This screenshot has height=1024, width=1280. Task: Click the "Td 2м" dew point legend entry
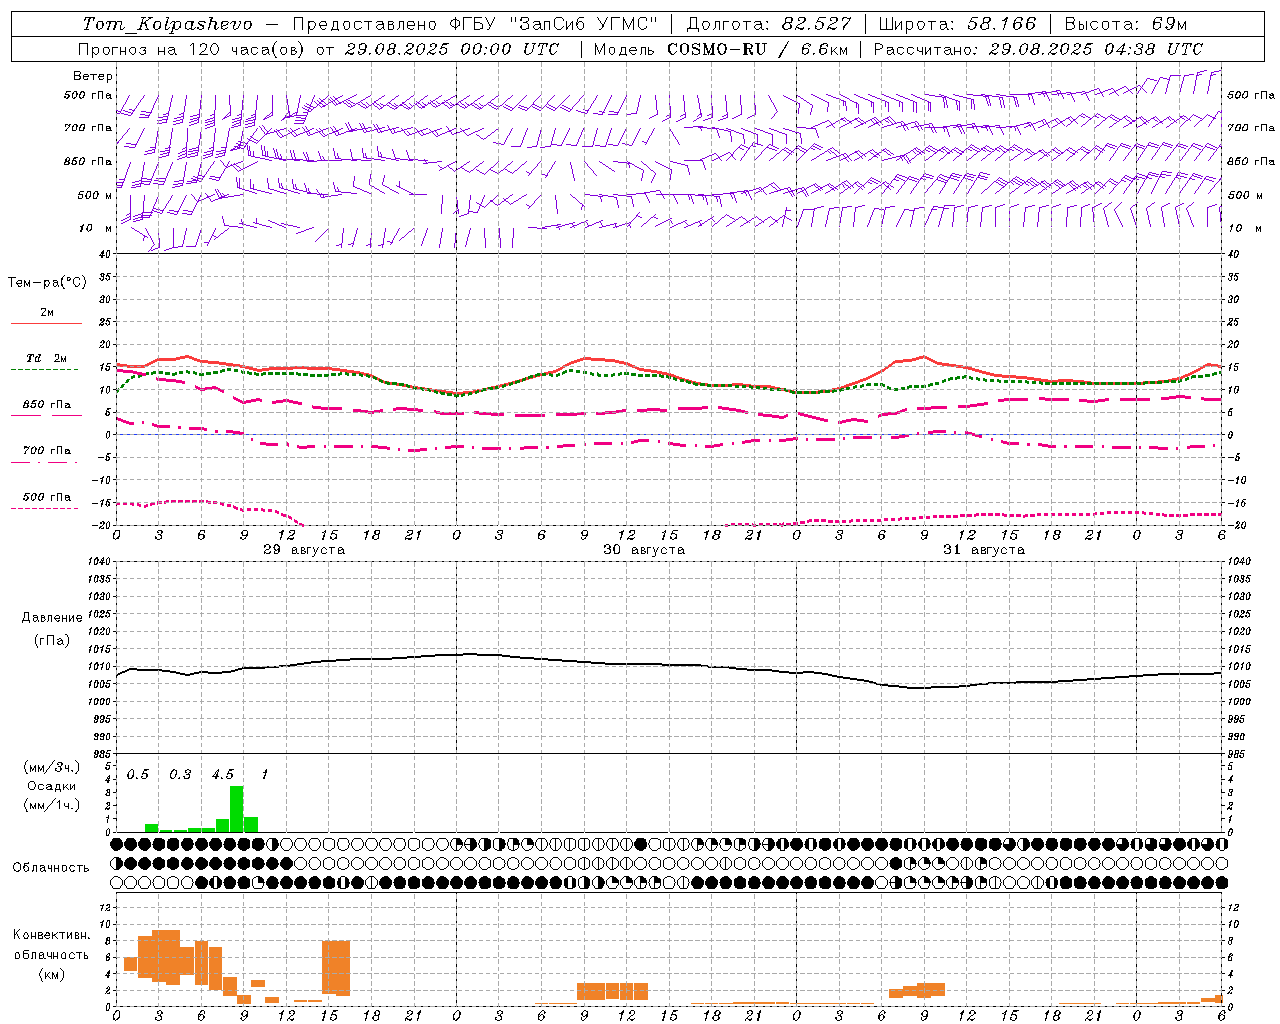click(x=46, y=358)
